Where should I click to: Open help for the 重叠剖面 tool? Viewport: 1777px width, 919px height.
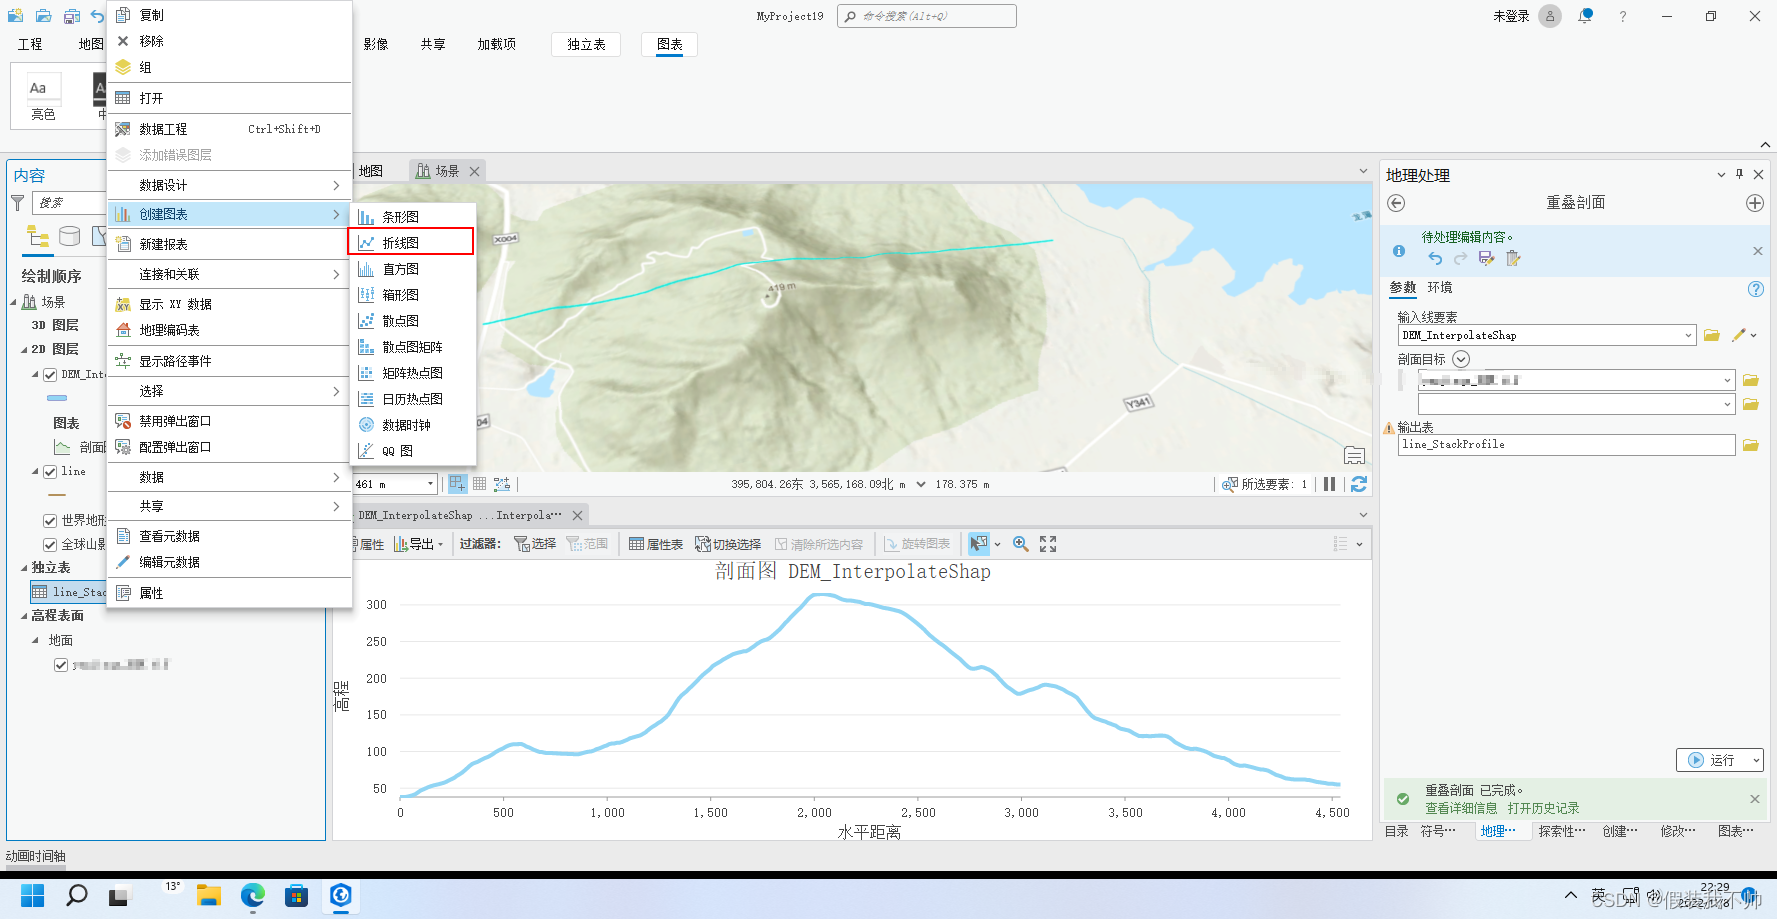1755,289
